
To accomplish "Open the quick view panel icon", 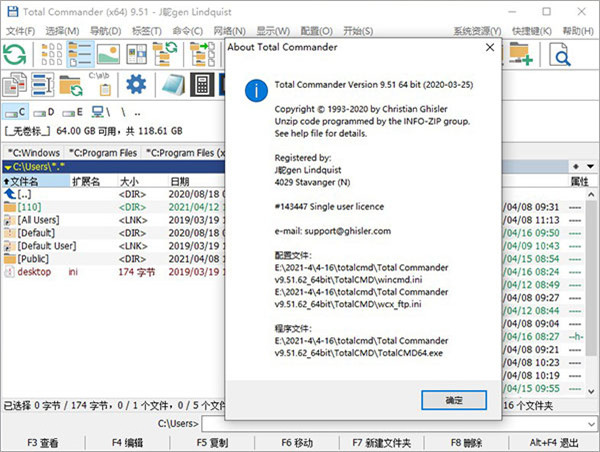I will tap(137, 54).
